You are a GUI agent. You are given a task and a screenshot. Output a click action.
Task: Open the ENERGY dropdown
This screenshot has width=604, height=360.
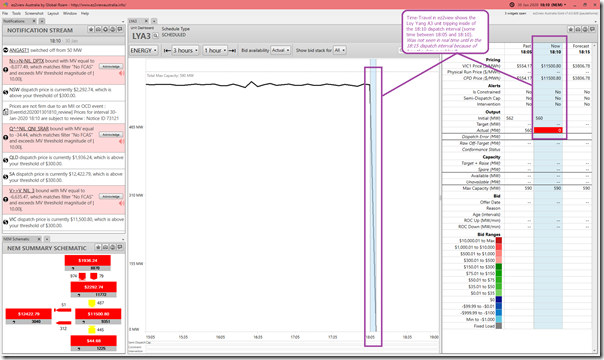click(x=144, y=50)
